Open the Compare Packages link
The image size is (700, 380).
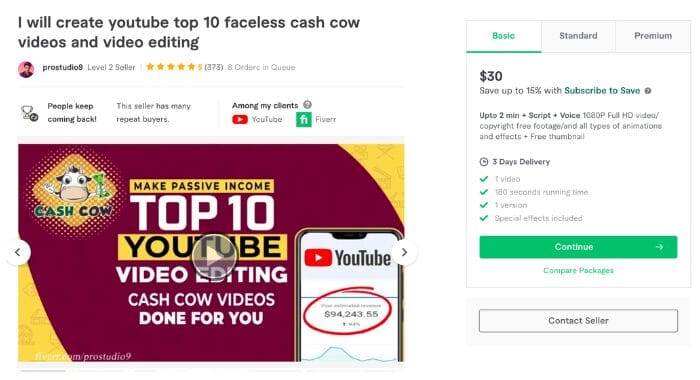pos(578,271)
